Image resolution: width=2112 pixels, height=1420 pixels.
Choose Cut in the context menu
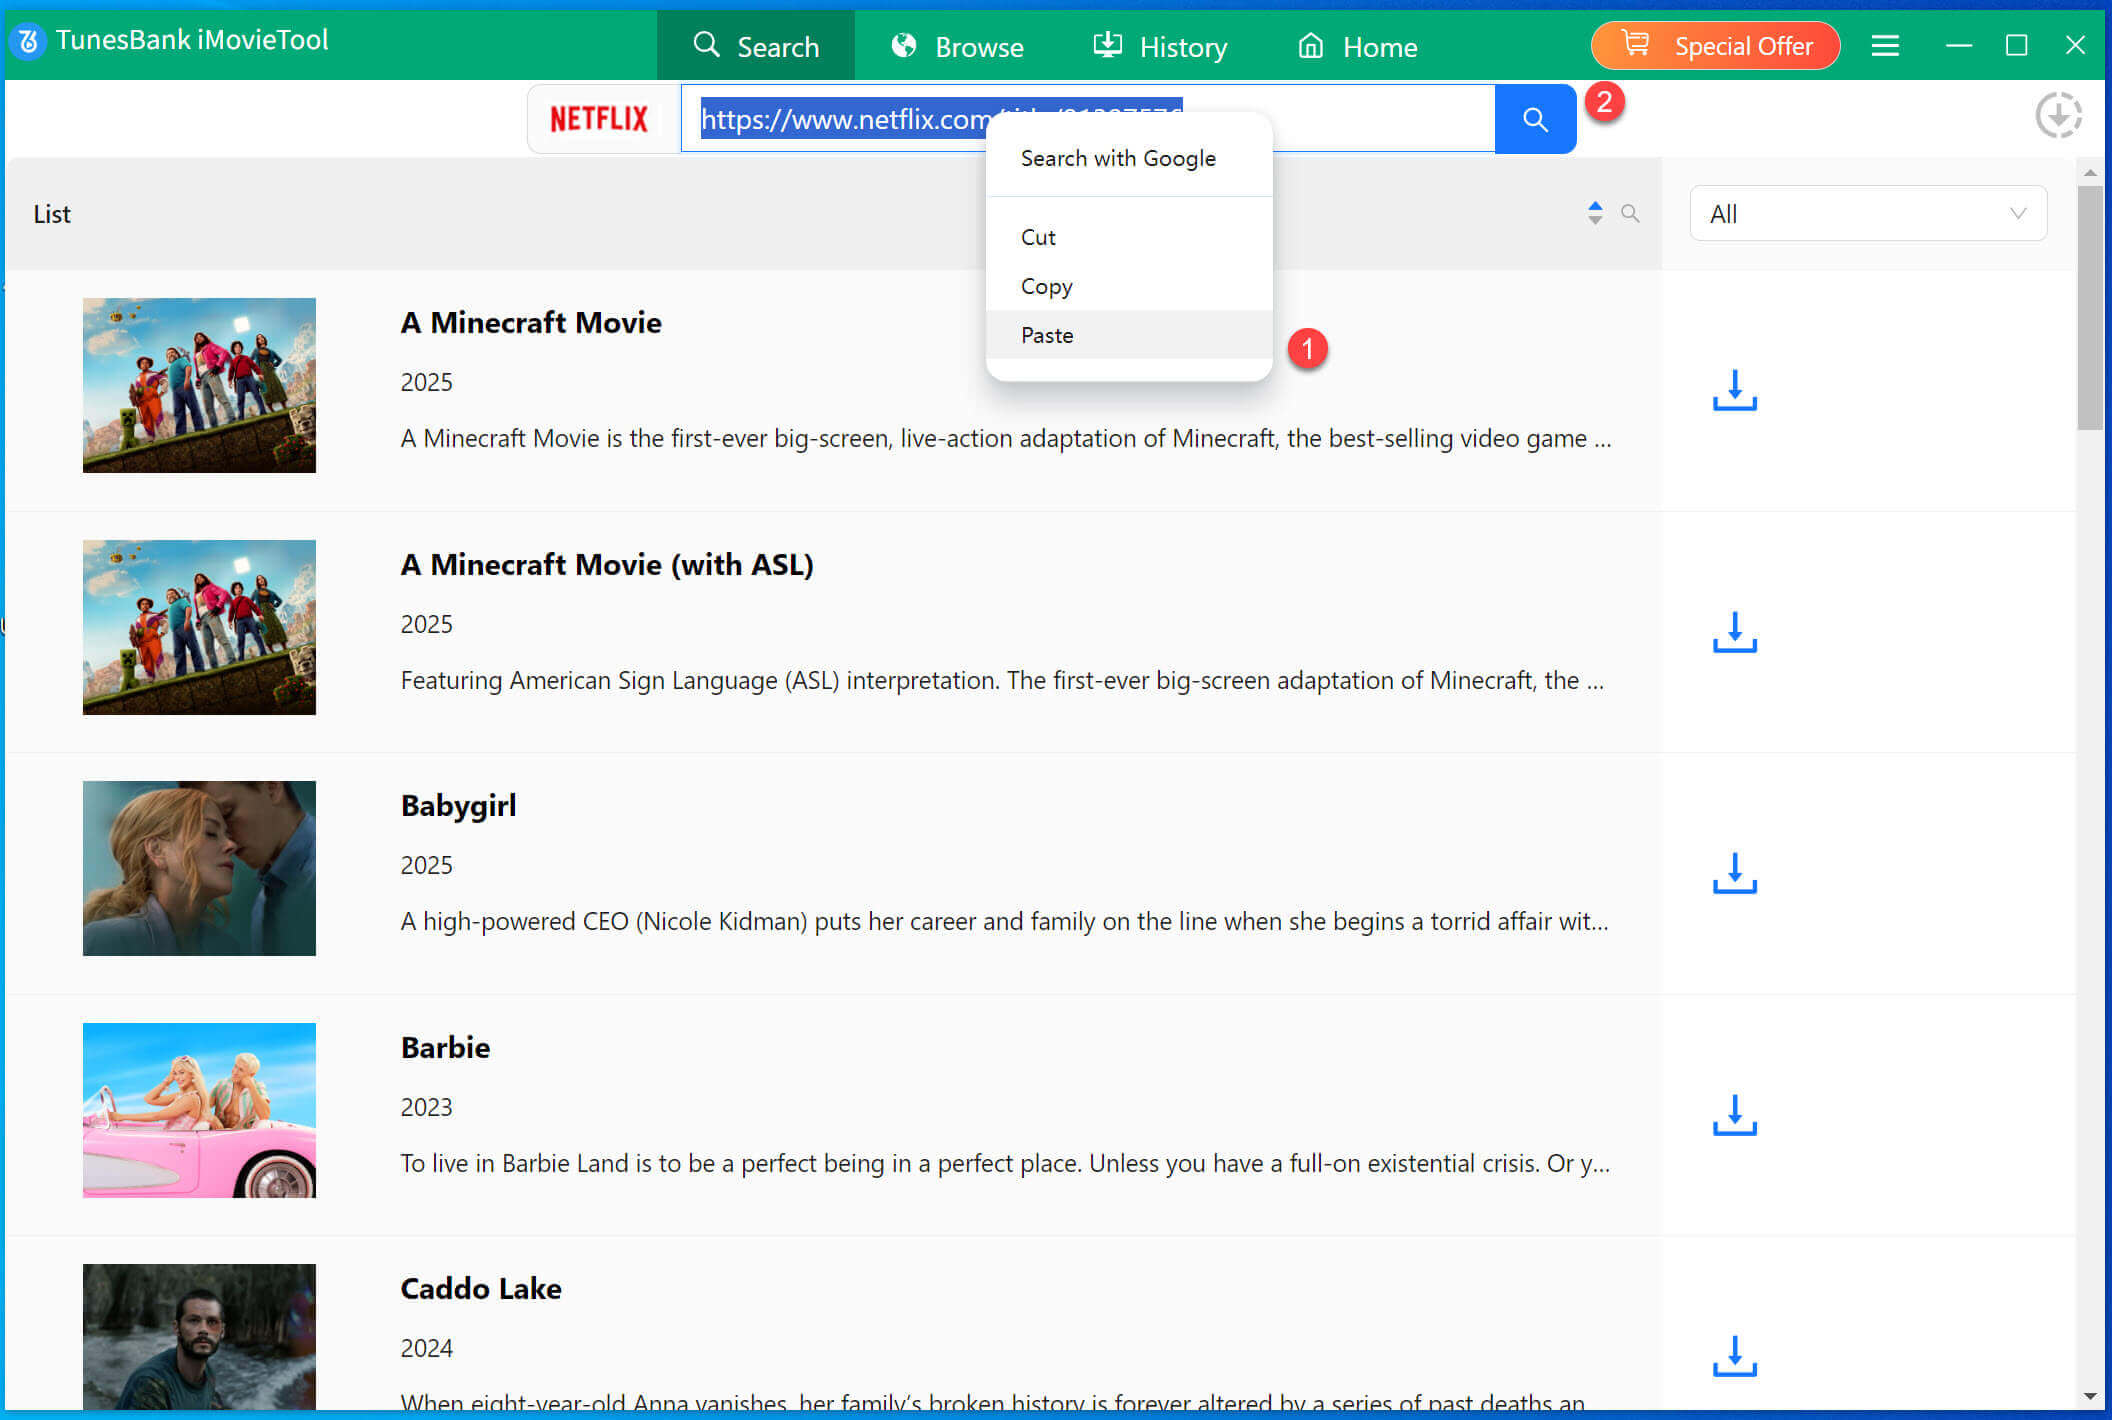pos(1038,237)
